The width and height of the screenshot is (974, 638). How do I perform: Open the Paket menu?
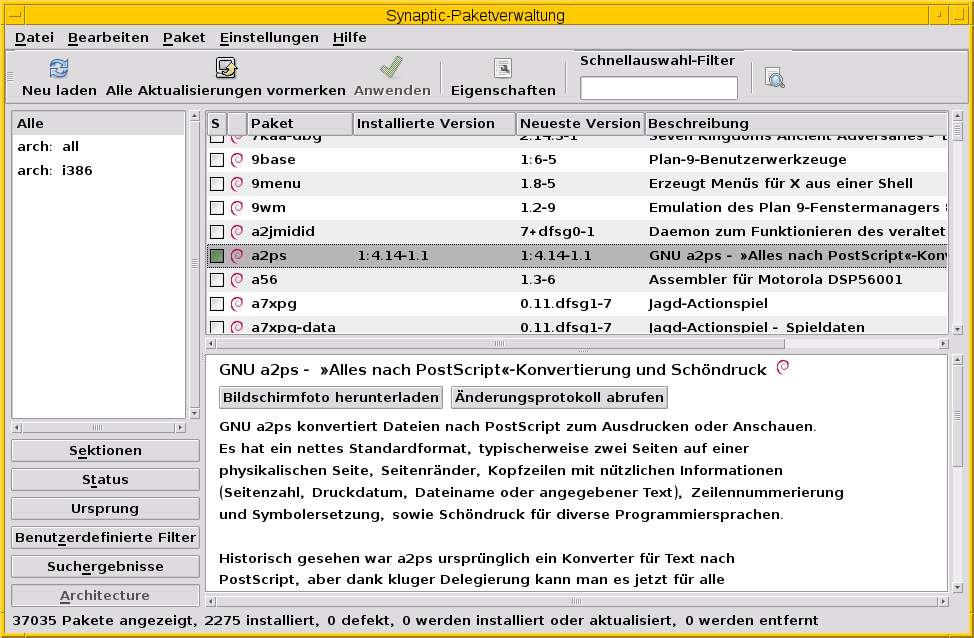[x=183, y=37]
